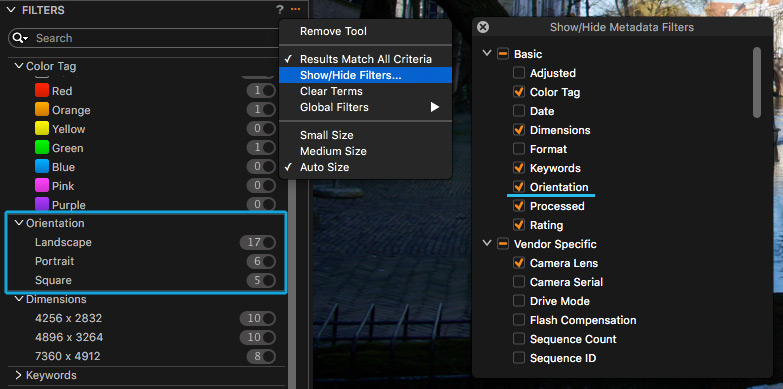Enable the Drive Mode checkbox
Image resolution: width=783 pixels, height=389 pixels.
pos(519,301)
